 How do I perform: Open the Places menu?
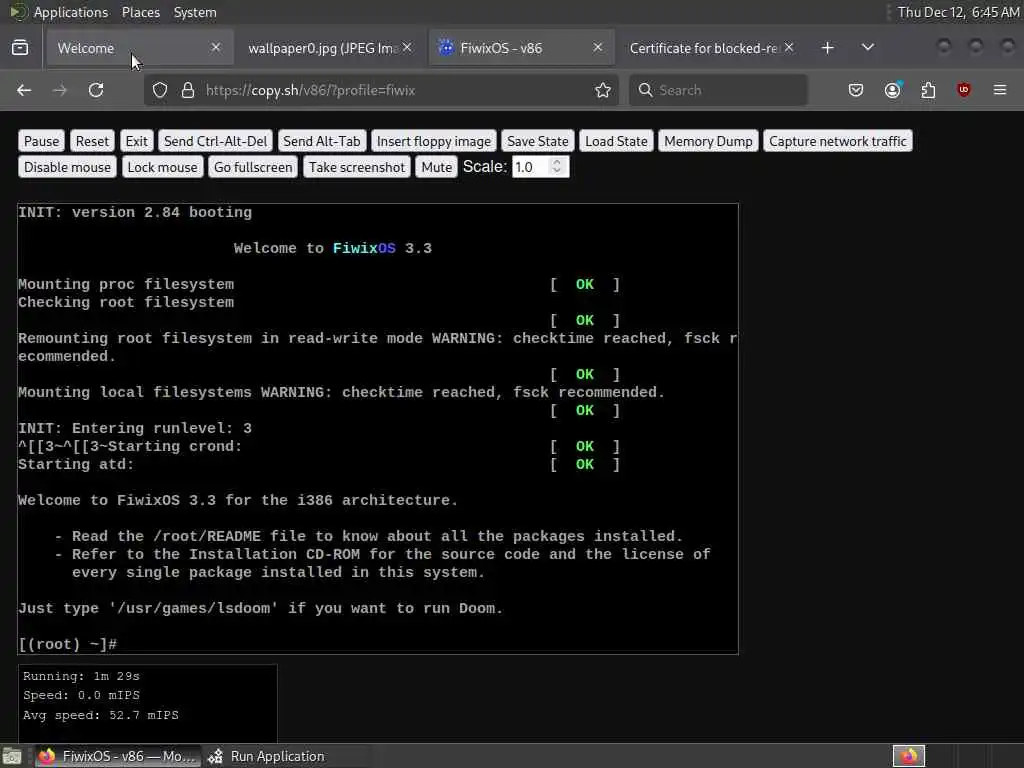click(140, 12)
